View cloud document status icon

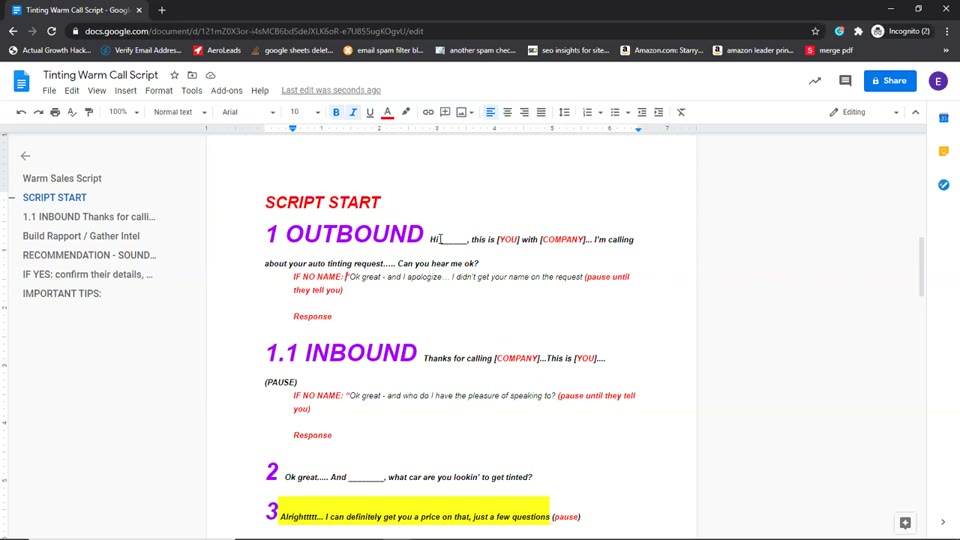(x=211, y=75)
